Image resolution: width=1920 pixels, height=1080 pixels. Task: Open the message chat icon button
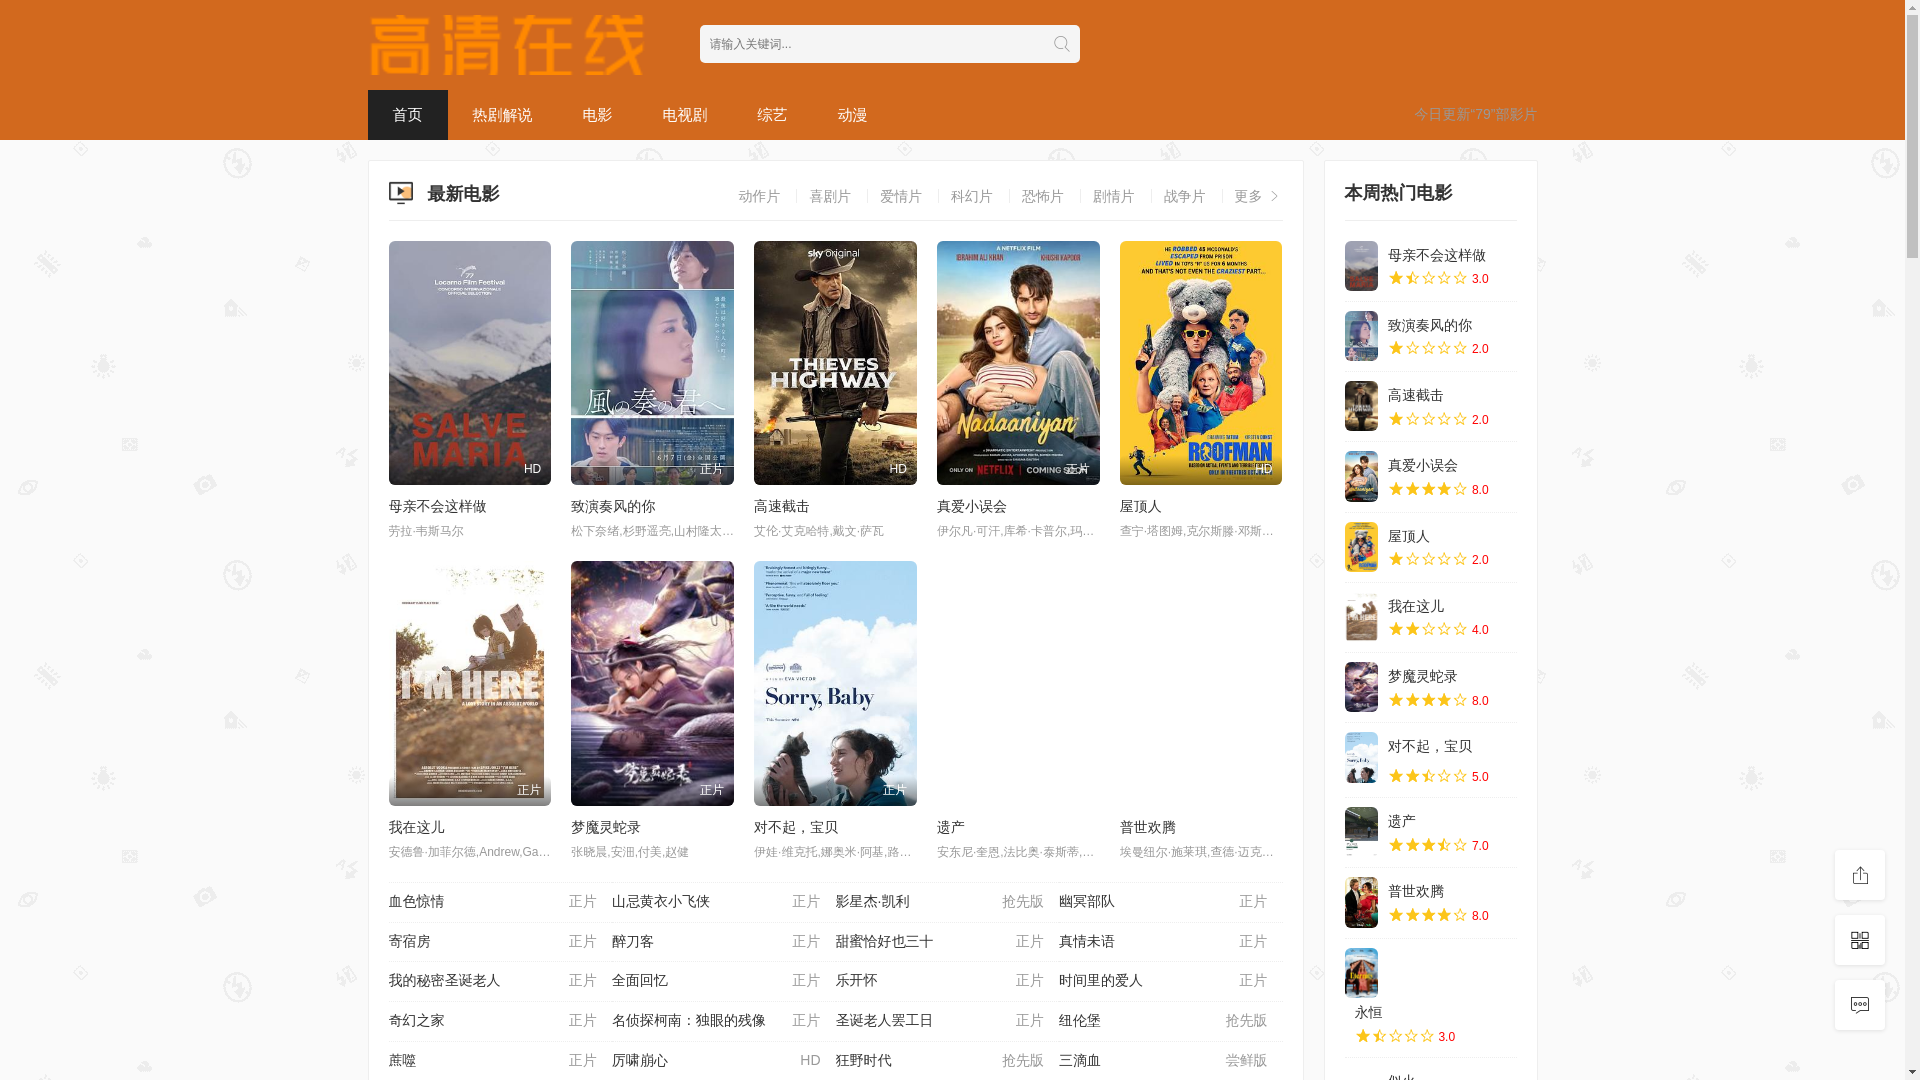[x=1860, y=1005]
